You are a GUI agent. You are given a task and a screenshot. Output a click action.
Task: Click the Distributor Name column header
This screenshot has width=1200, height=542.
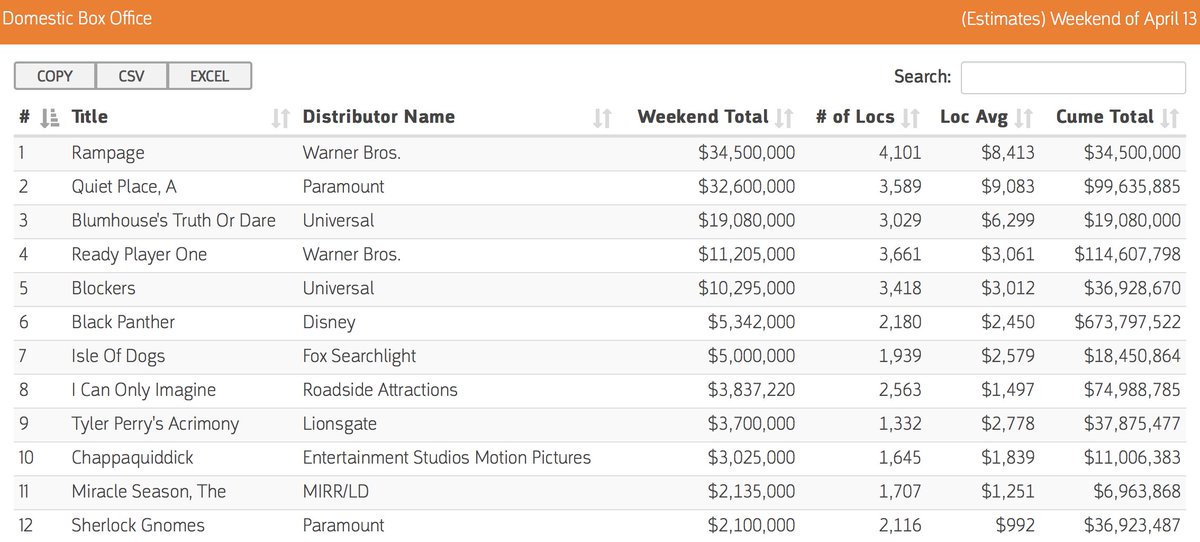coord(379,117)
